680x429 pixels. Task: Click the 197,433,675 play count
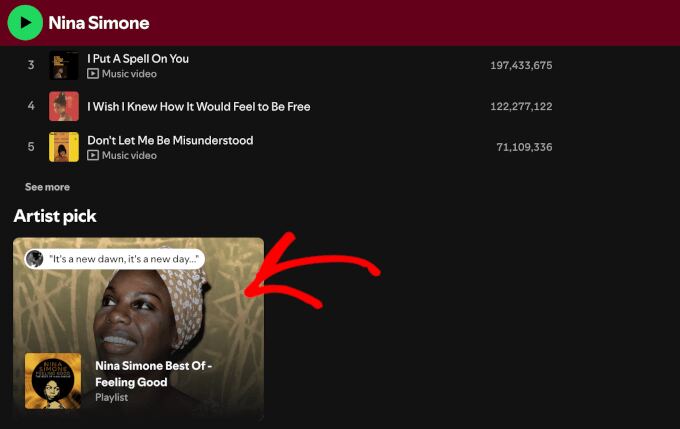coord(521,65)
